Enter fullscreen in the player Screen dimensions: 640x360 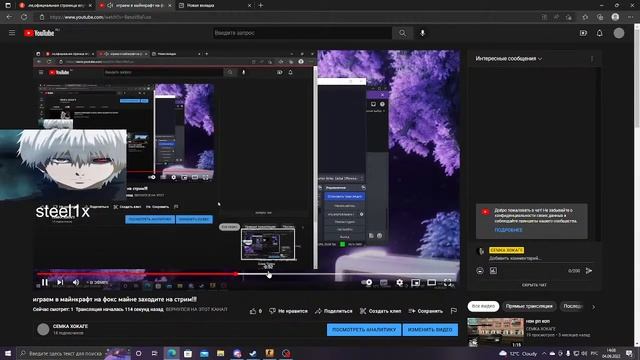coord(447,282)
